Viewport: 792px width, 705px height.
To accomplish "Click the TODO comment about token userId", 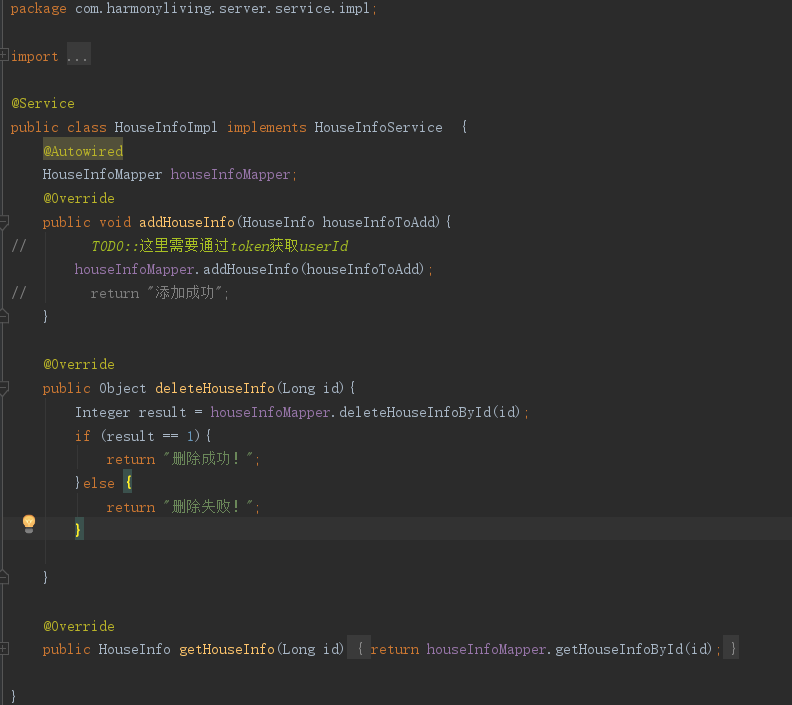I will click(x=220, y=246).
